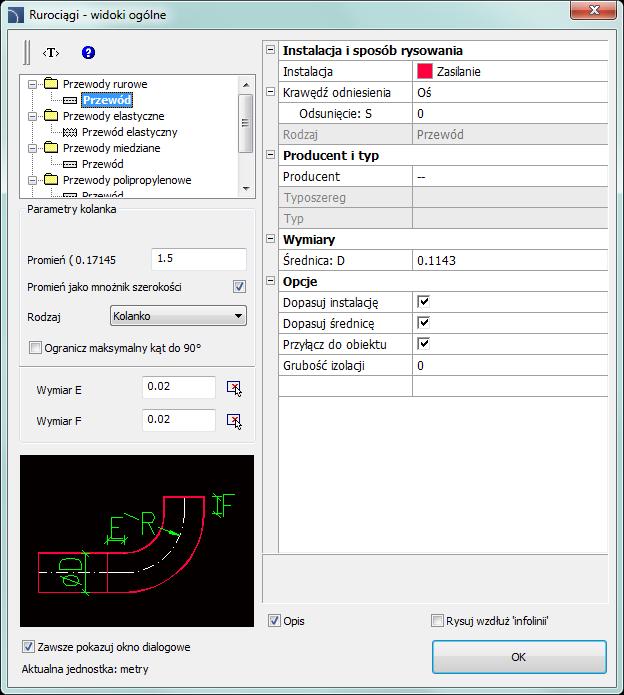Click the <T> template toolbar icon
Image resolution: width=624 pixels, height=695 pixels.
click(x=51, y=53)
